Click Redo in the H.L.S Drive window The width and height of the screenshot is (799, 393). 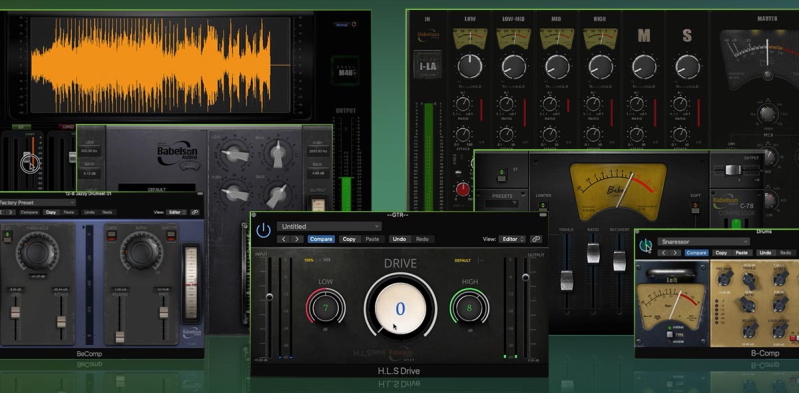[422, 239]
